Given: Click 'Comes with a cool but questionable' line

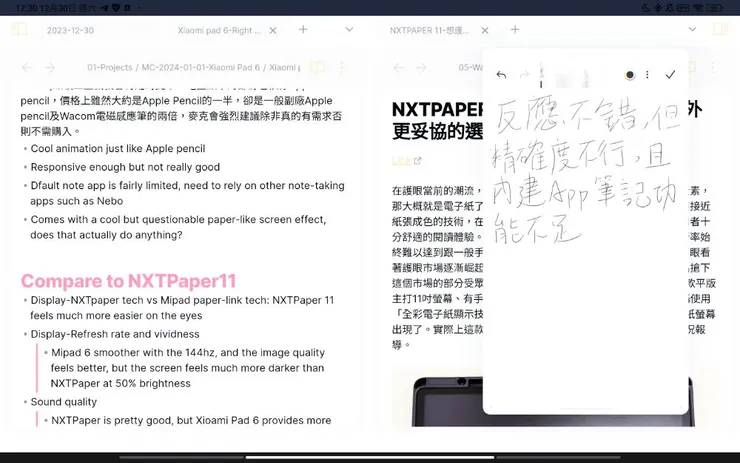Looking at the screenshot, I should (178, 219).
